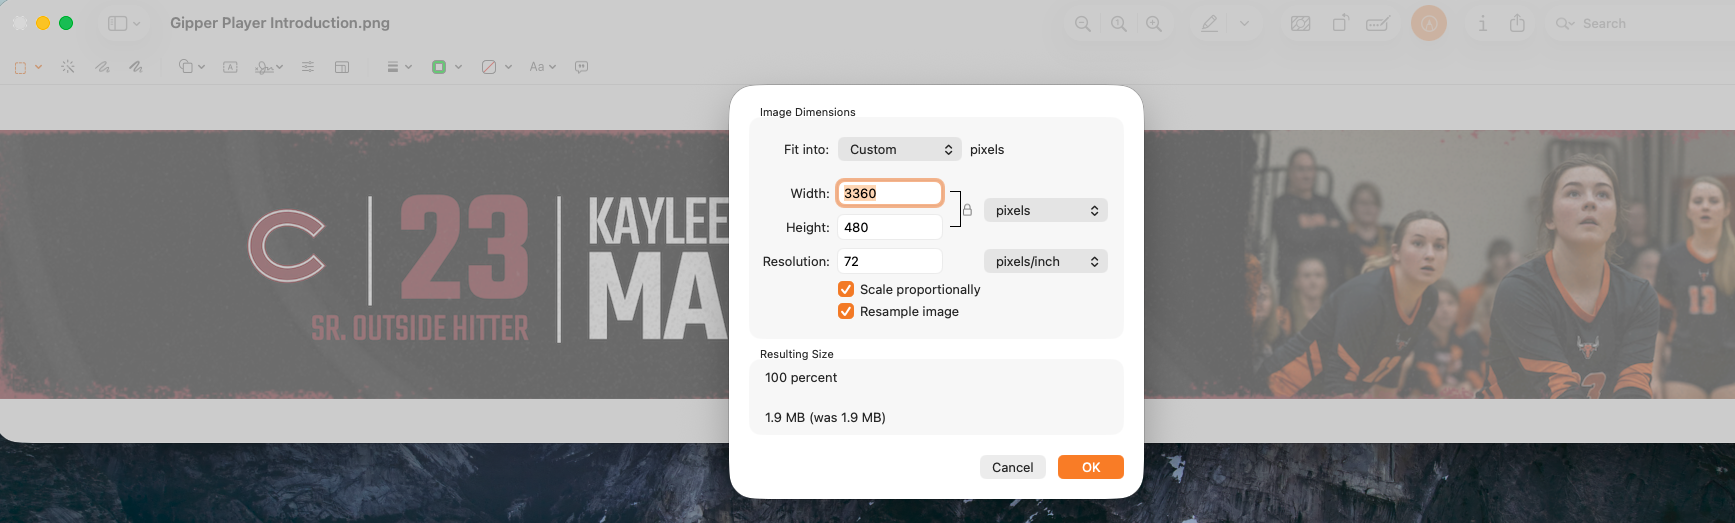Click the Adjust Size toolbar icon
The height and width of the screenshot is (523, 1735).
[342, 67]
